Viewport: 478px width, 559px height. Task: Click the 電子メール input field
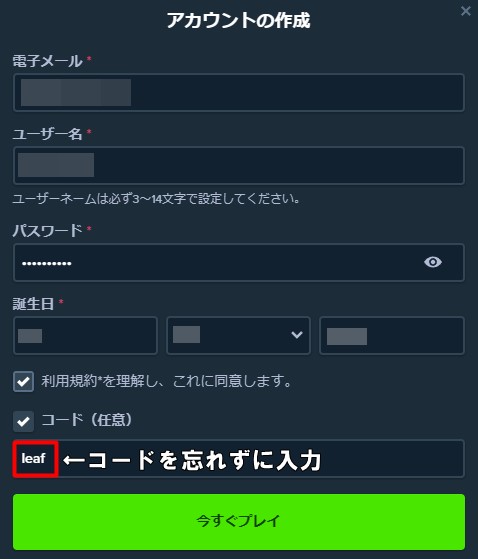(239, 93)
